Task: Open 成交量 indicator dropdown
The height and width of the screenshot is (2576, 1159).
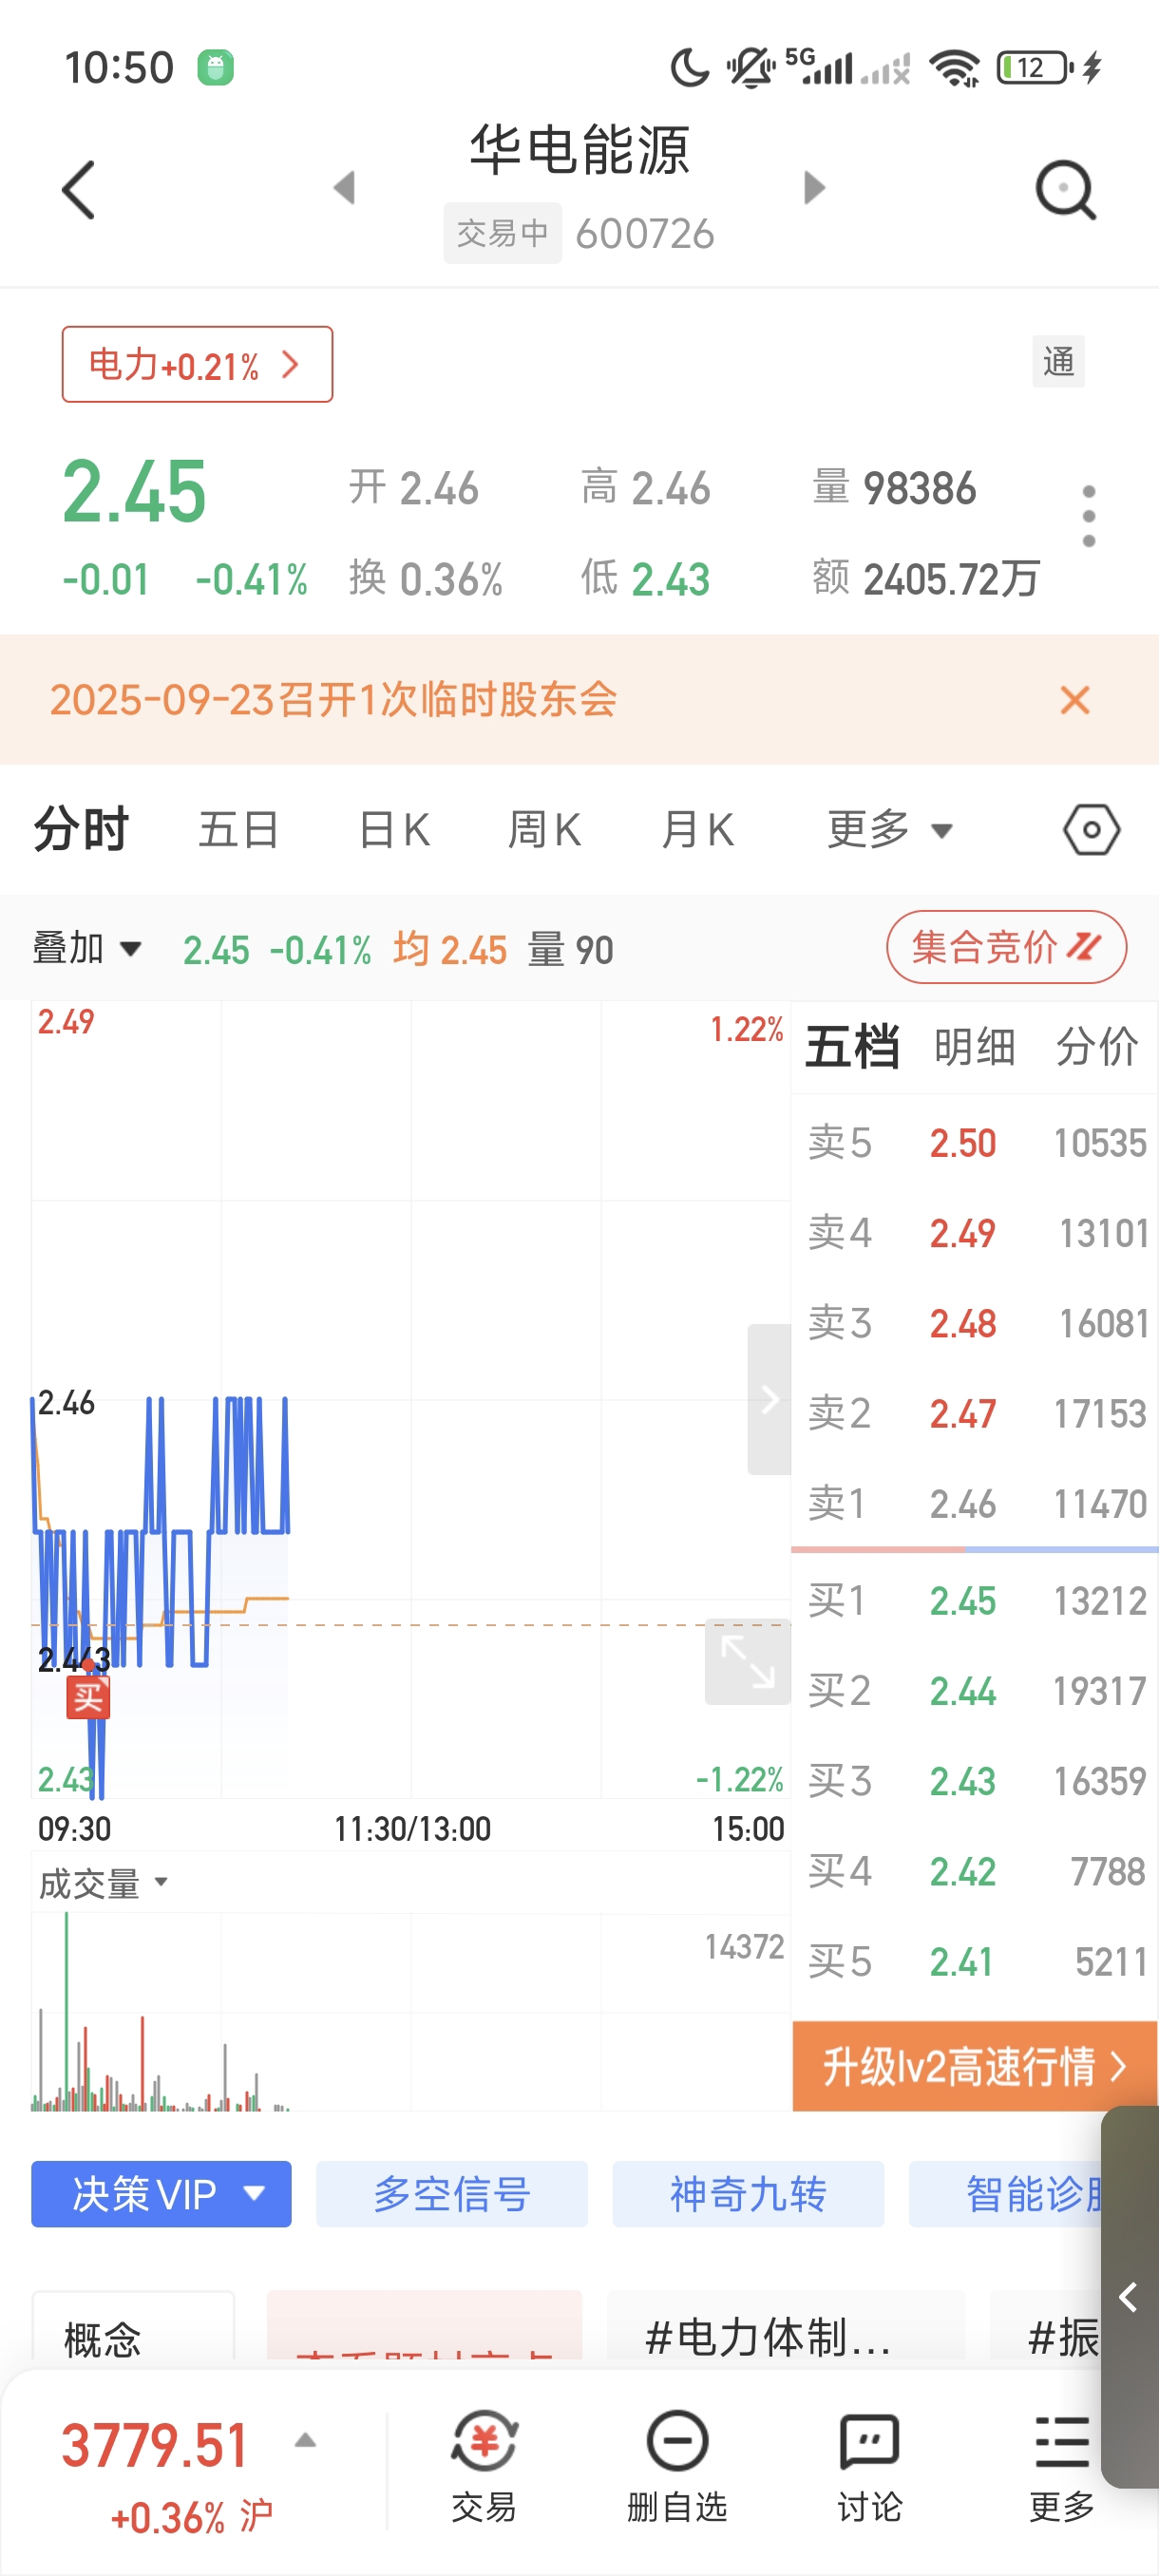Action: pyautogui.click(x=103, y=1884)
